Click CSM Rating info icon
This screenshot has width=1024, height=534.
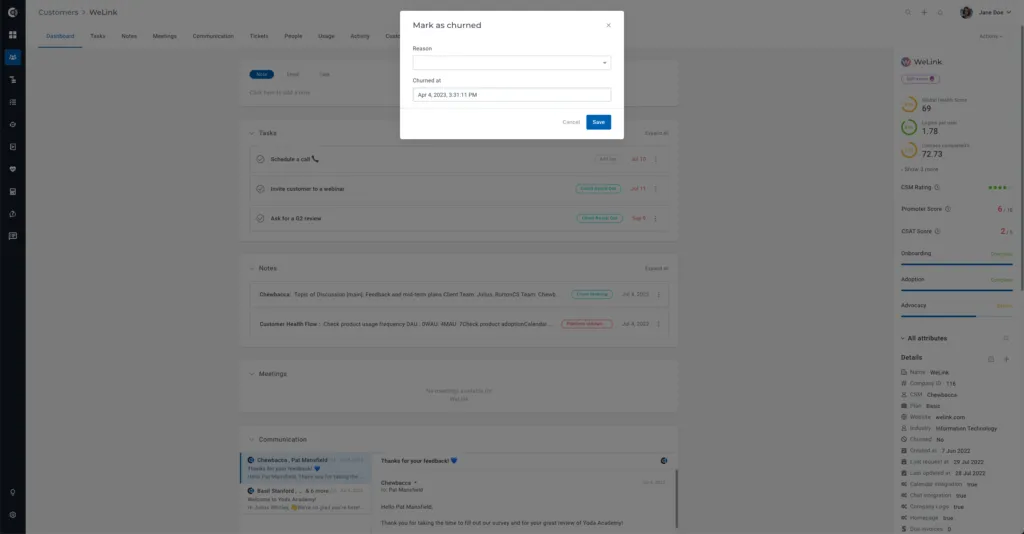(936, 187)
